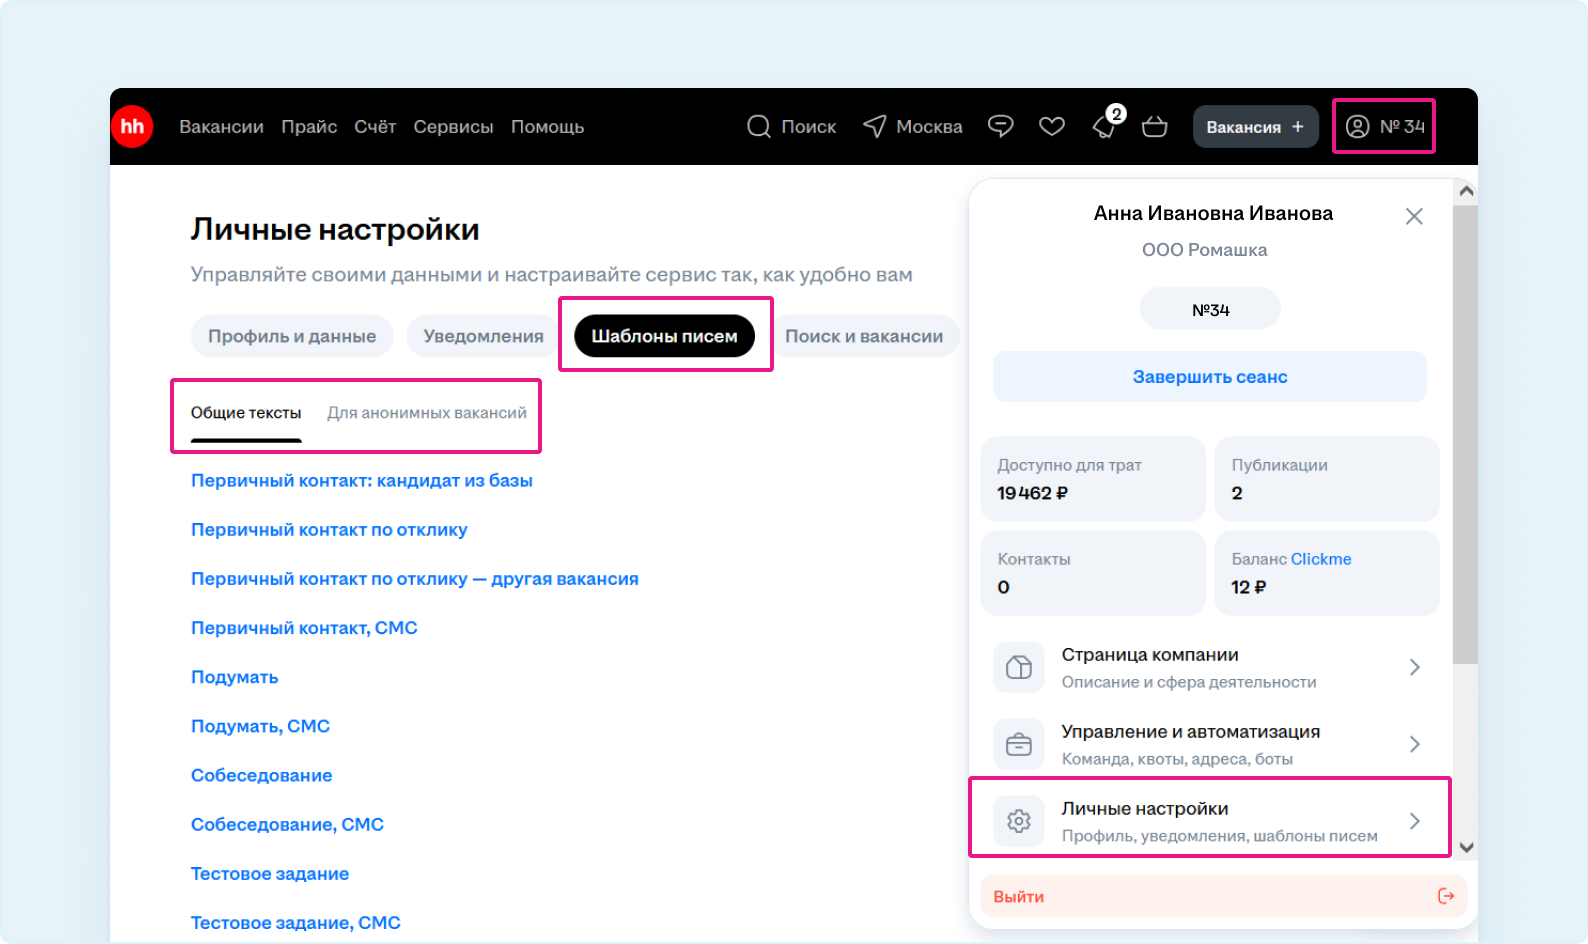Image resolution: width=1588 pixels, height=944 pixels.
Task: Open the Тестовое задание, СМС template
Action: pos(296,922)
